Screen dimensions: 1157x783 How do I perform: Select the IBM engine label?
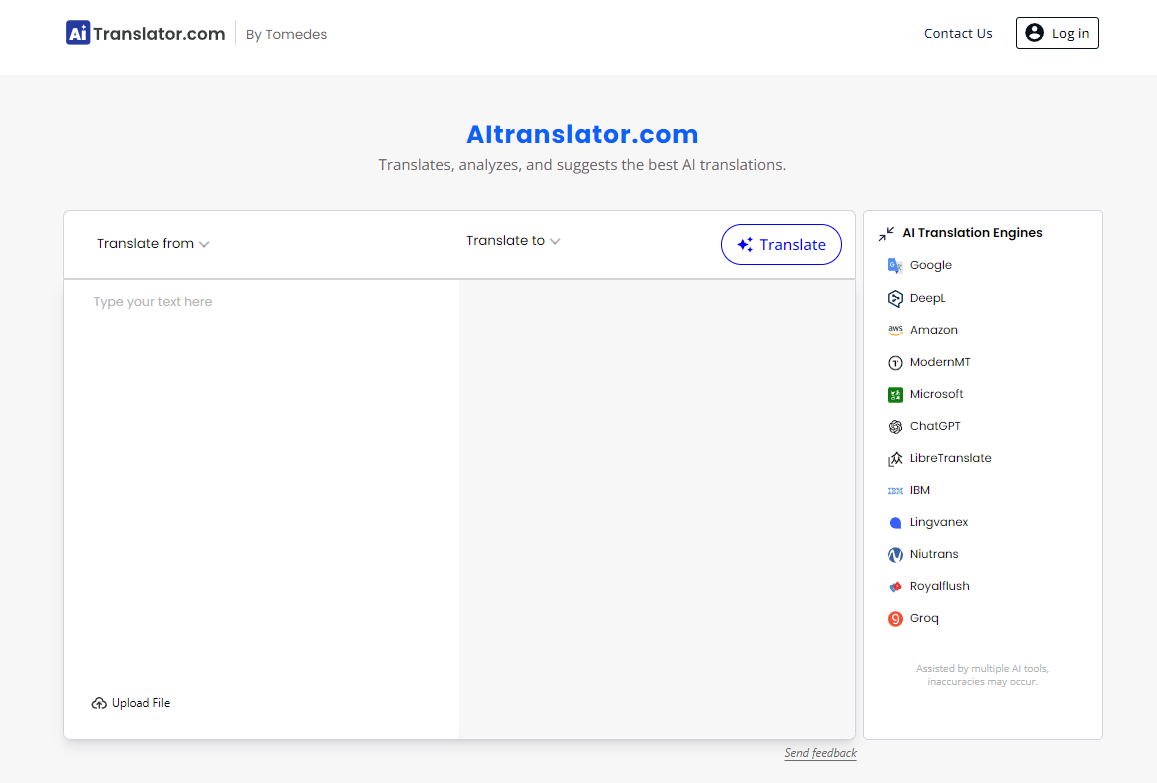[x=919, y=491]
